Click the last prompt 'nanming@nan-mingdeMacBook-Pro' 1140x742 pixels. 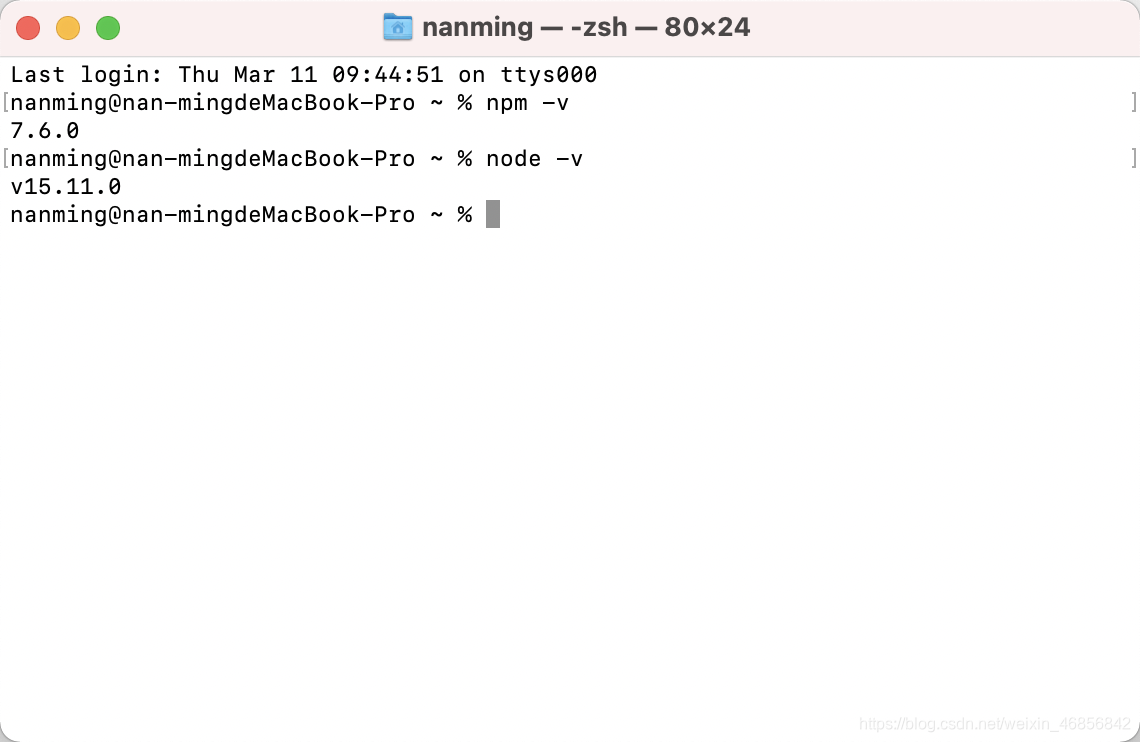(212, 215)
